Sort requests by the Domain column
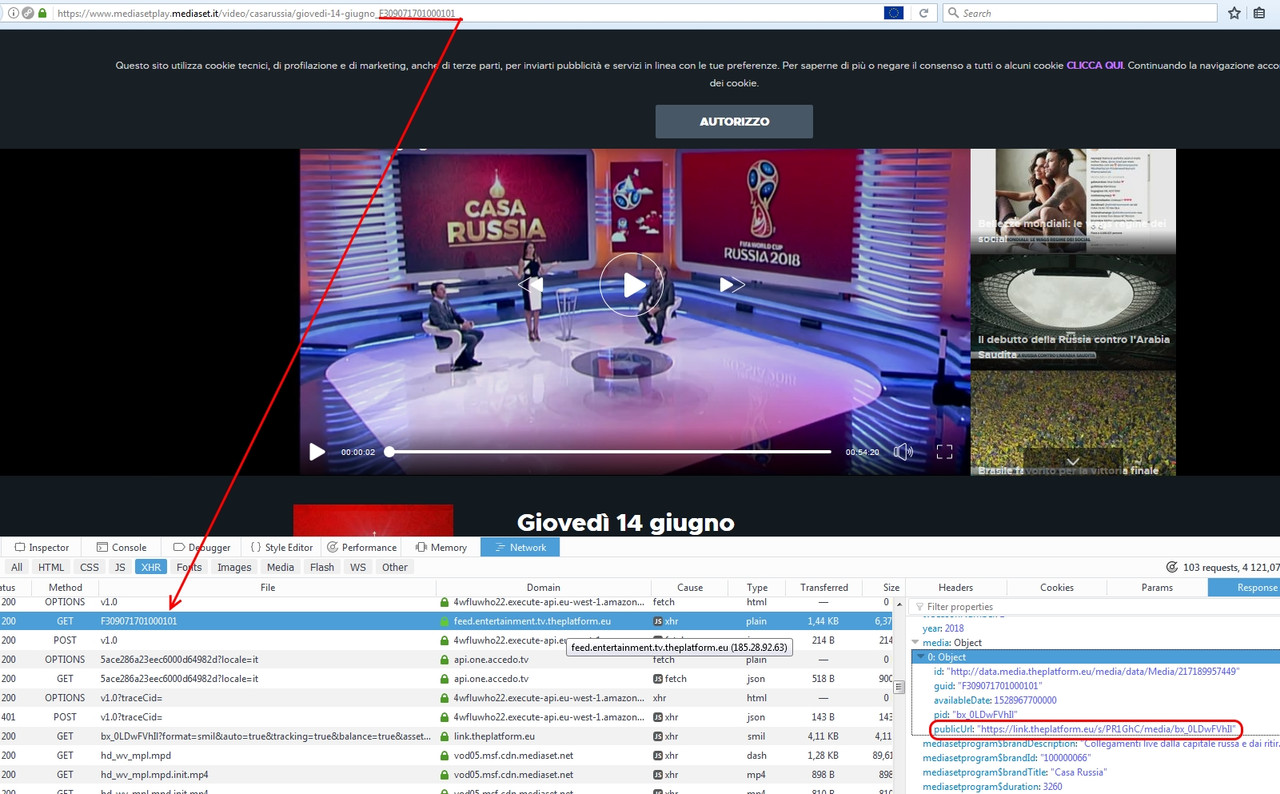This screenshot has height=794, width=1280. (544, 587)
